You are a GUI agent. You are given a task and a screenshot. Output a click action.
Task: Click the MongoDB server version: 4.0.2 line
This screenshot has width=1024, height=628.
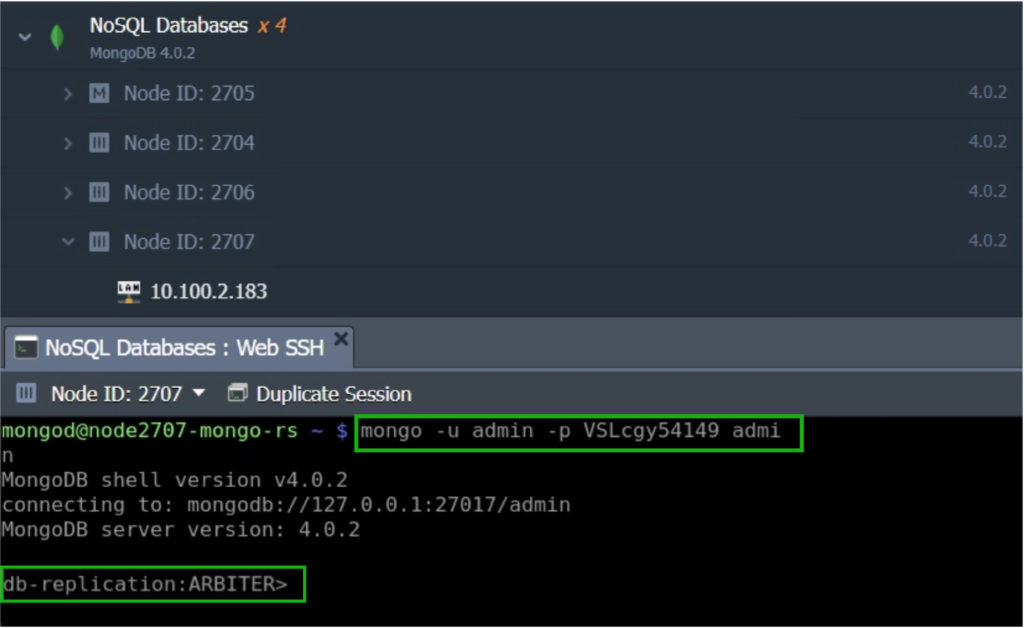point(181,530)
